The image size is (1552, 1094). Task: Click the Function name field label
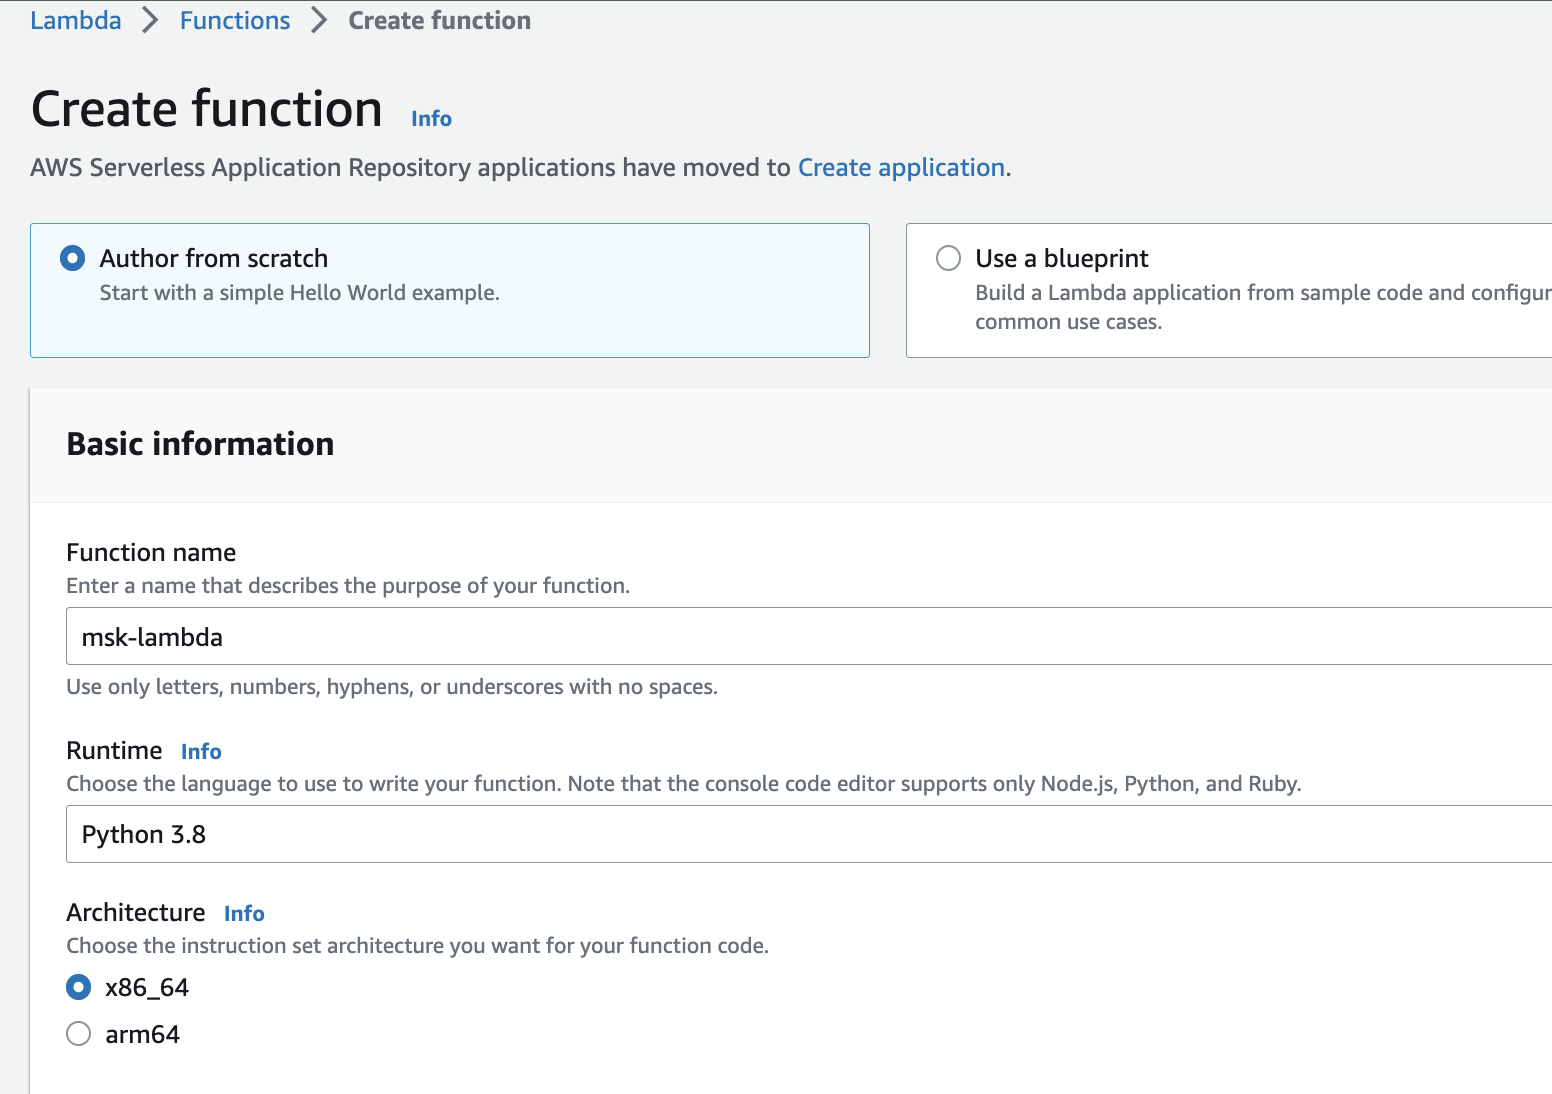[x=151, y=552]
